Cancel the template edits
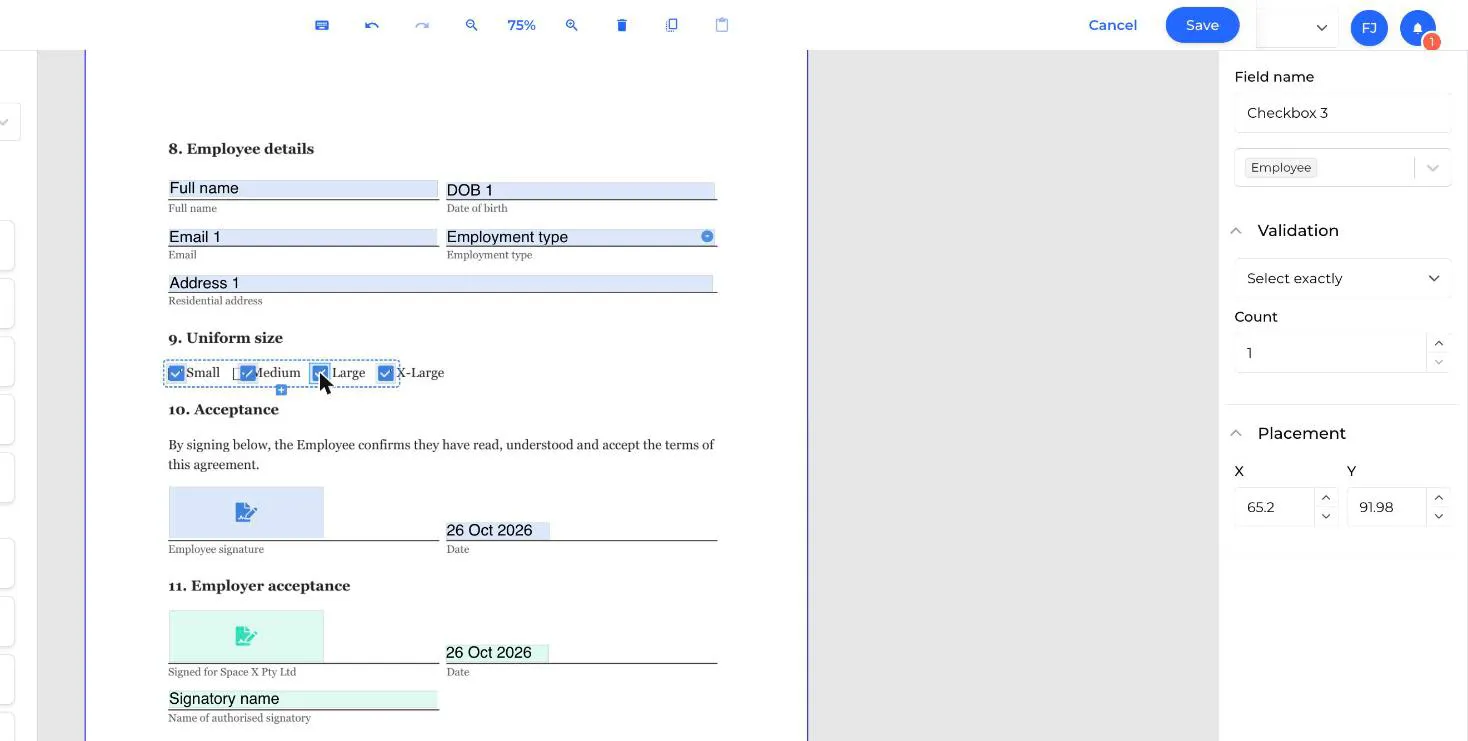 pyautogui.click(x=1112, y=25)
